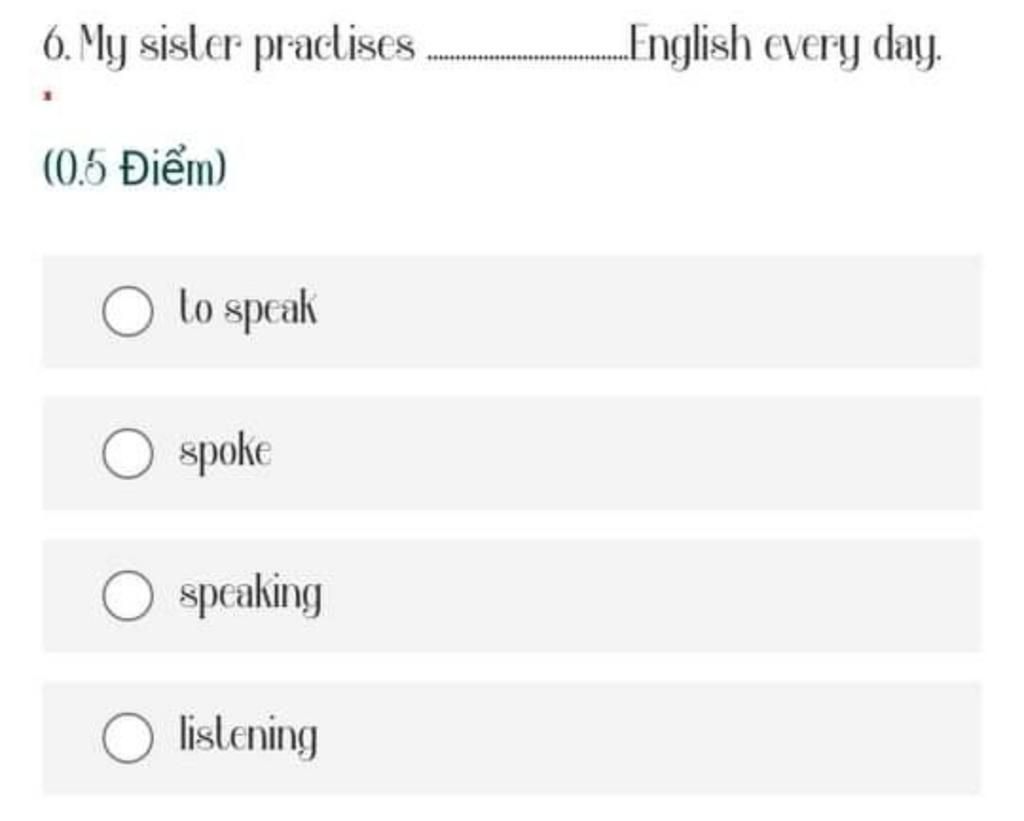The width and height of the screenshot is (1024, 821).
Task: Click the "listening" answer text
Action: pos(249,736)
